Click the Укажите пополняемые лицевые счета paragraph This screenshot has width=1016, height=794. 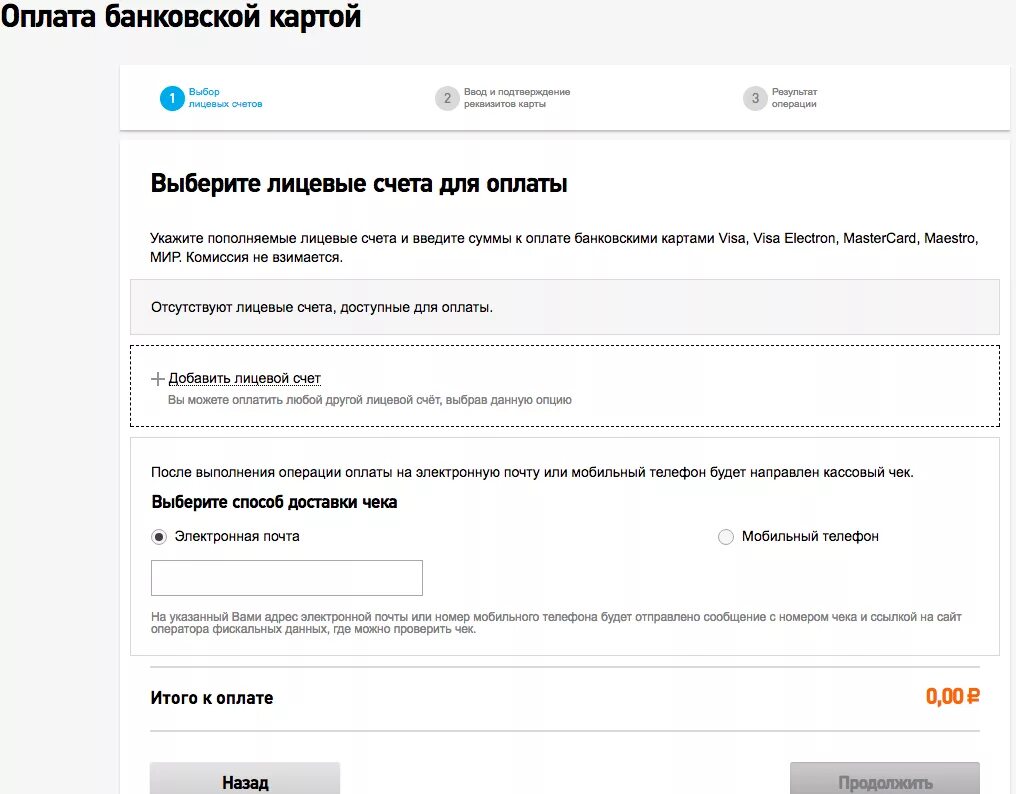click(x=564, y=248)
